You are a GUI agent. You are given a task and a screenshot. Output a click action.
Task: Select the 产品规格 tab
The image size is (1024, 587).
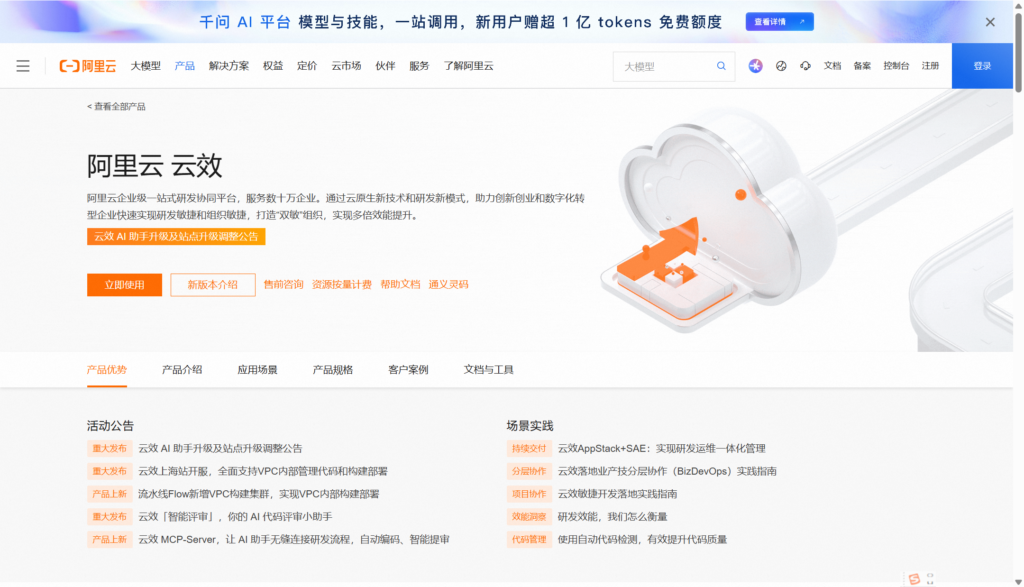pyautogui.click(x=333, y=370)
